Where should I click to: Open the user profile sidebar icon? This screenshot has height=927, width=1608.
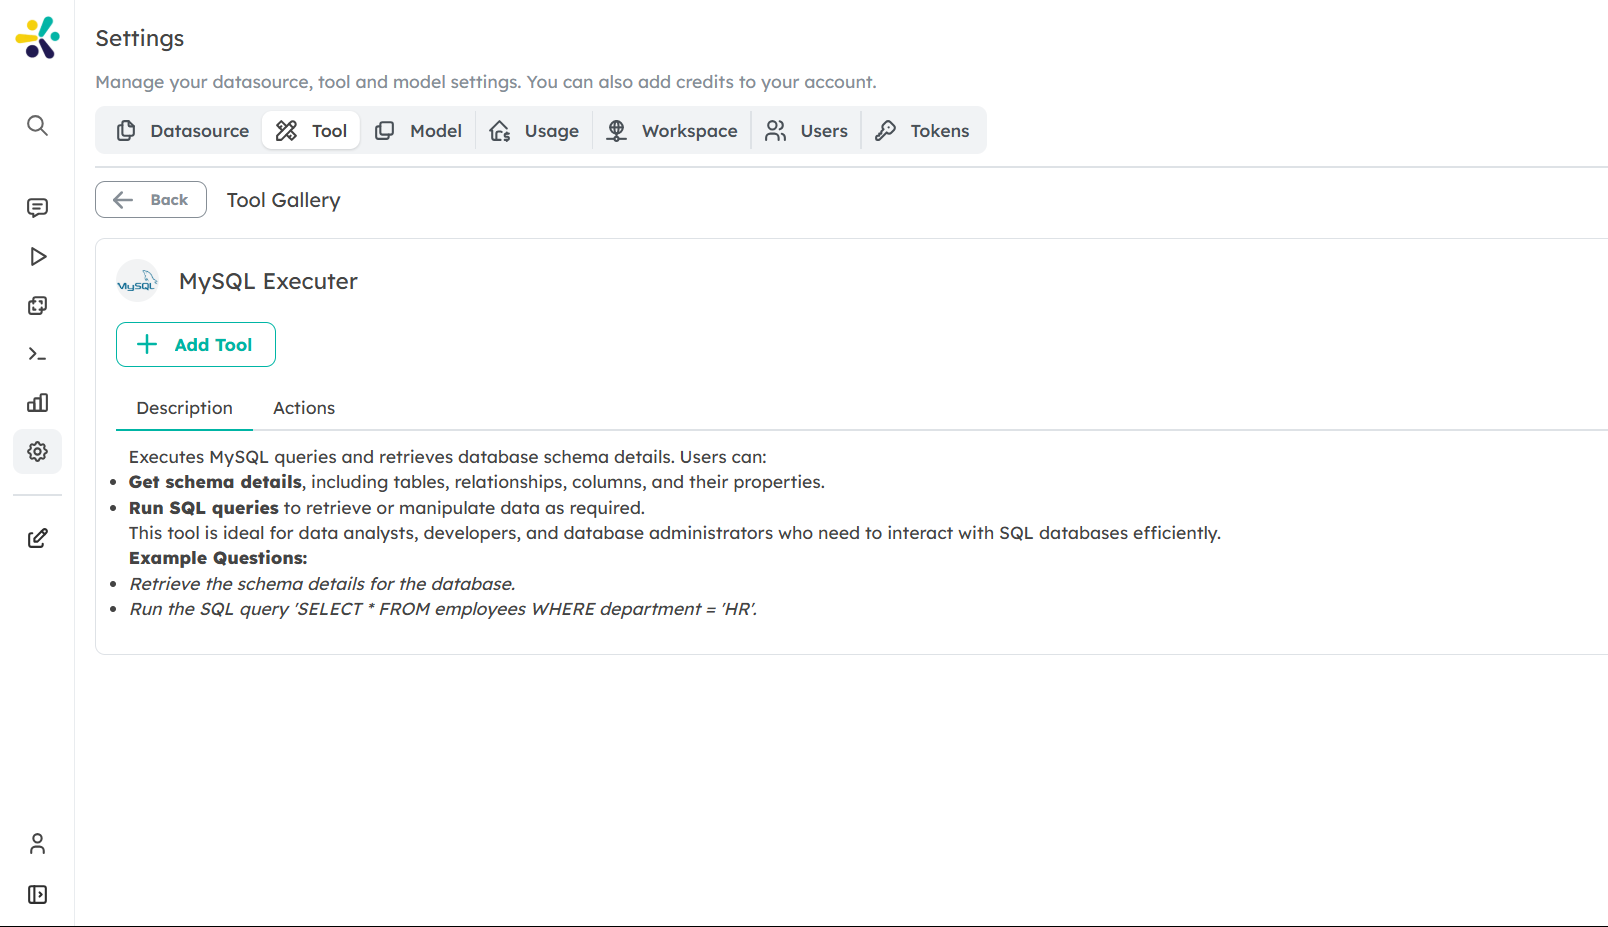[x=37, y=843]
